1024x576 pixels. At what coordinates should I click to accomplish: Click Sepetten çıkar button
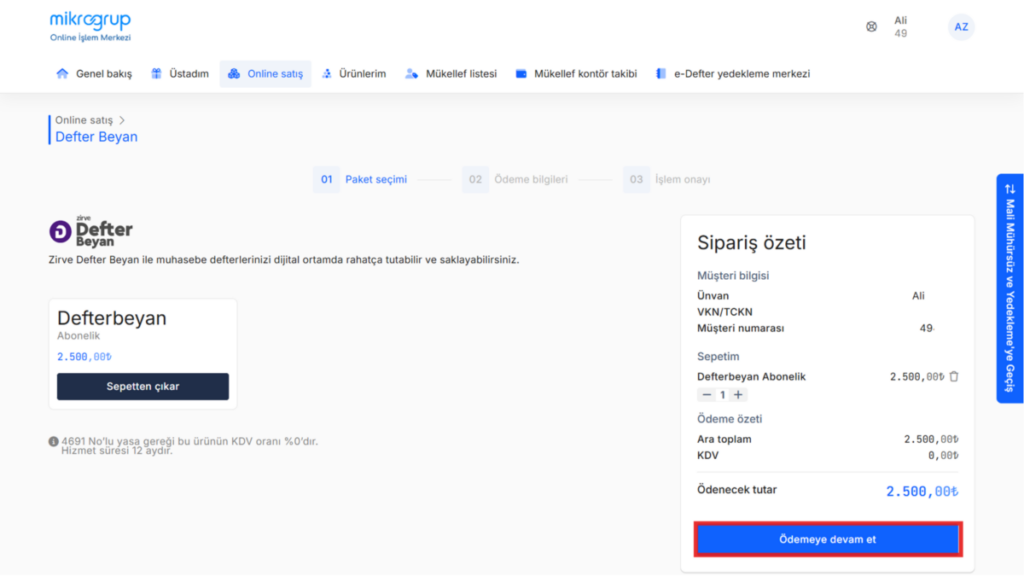[143, 387]
